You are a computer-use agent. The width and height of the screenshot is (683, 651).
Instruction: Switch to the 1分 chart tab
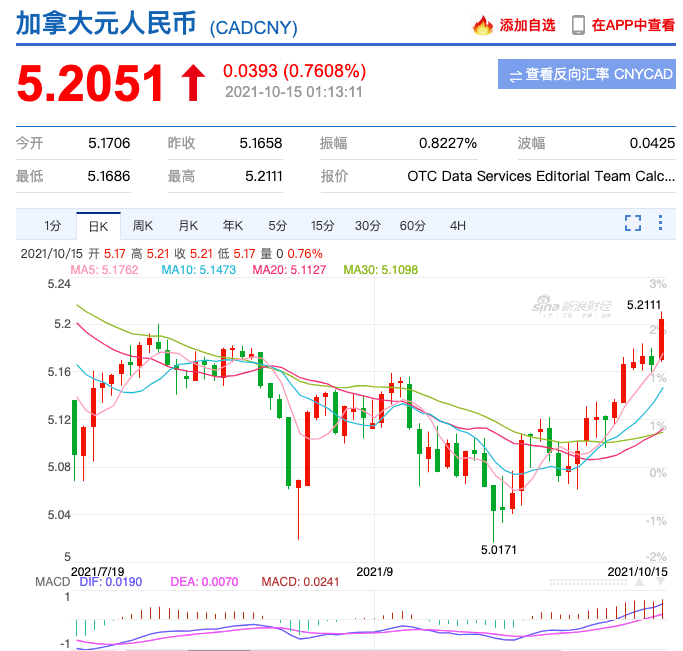point(52,225)
